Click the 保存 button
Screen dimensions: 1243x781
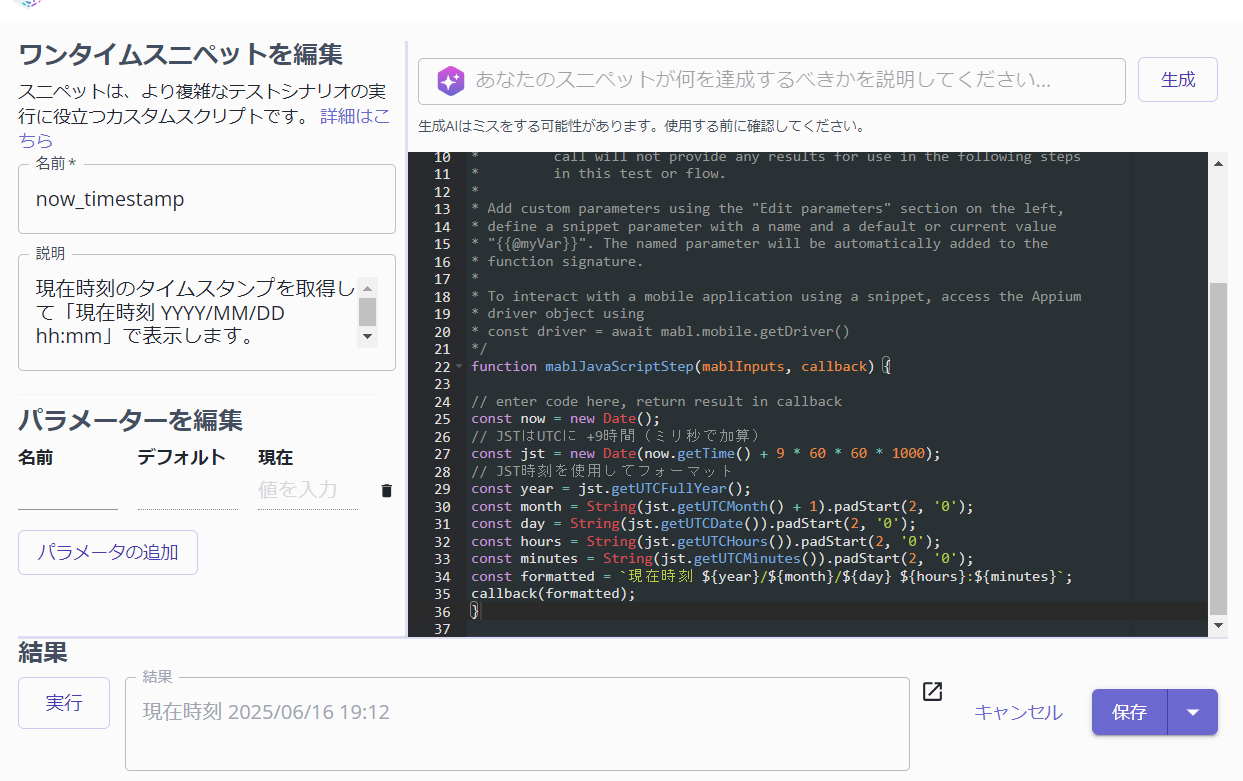pos(1130,712)
